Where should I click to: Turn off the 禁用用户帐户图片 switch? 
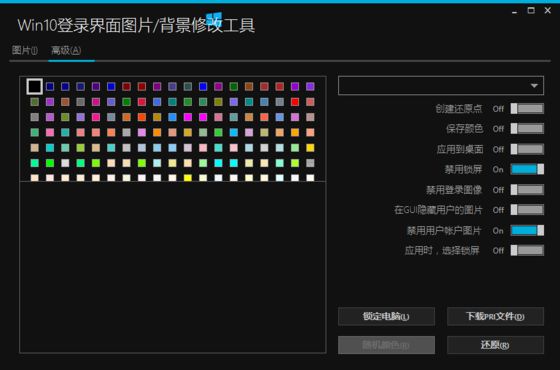tap(527, 230)
